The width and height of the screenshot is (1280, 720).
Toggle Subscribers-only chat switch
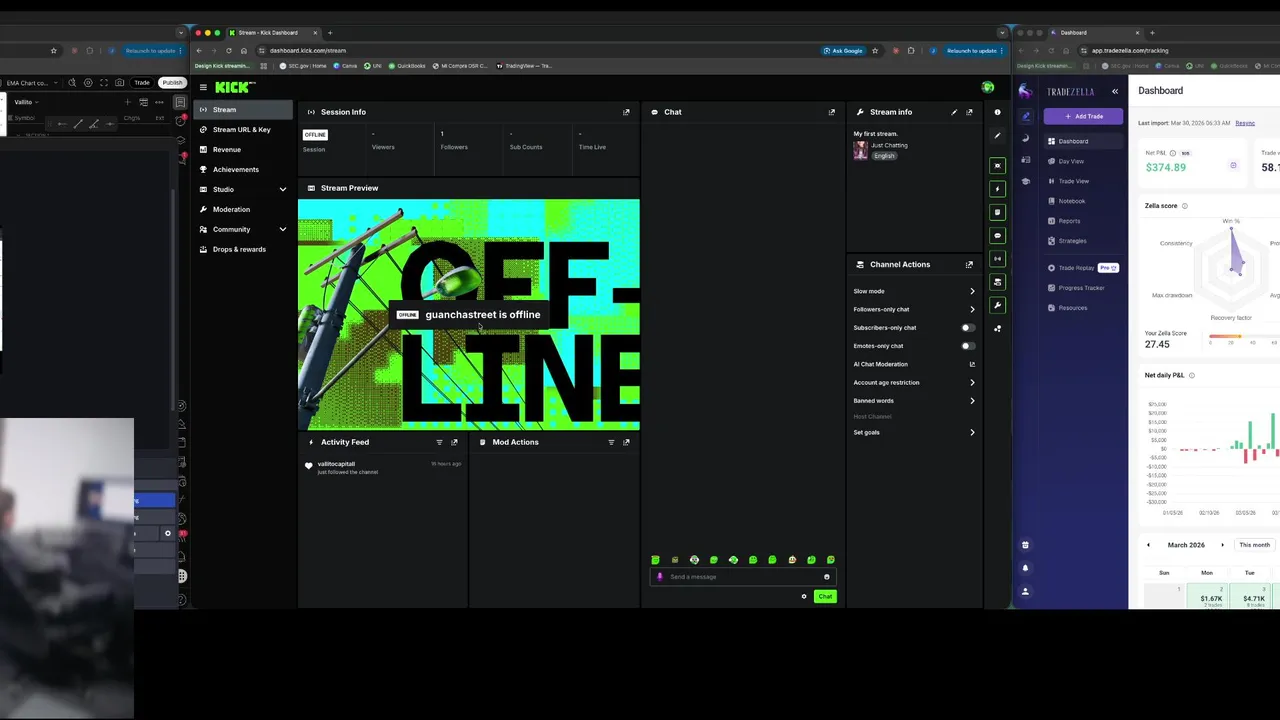(967, 328)
